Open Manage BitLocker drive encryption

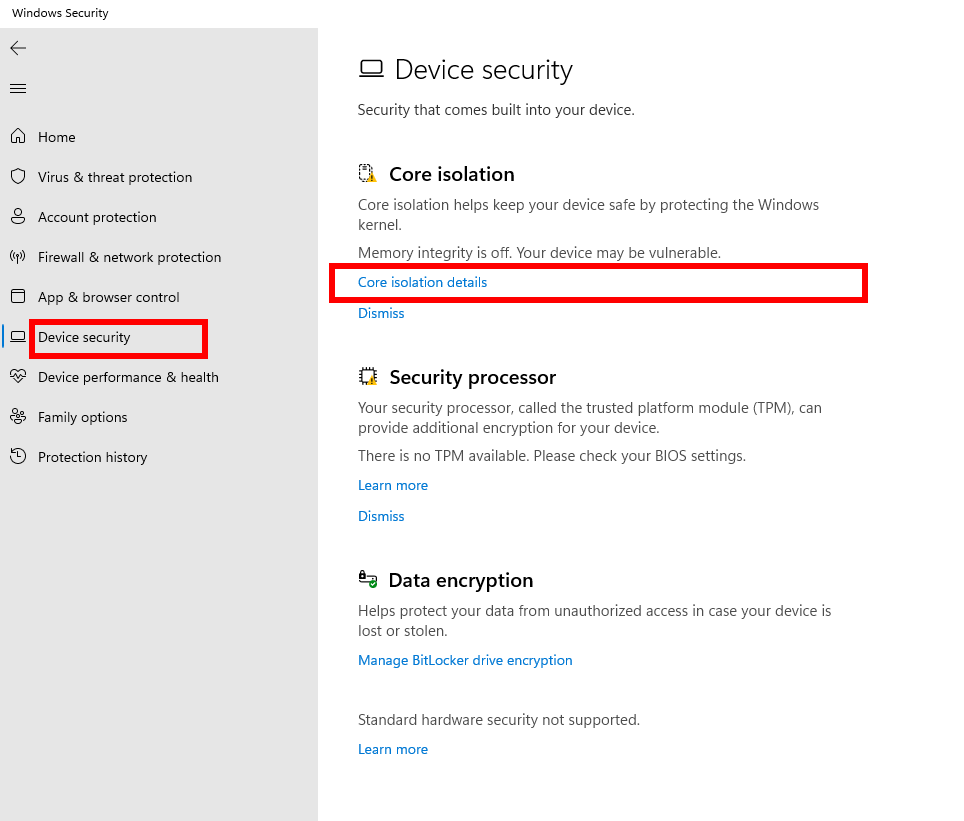465,661
